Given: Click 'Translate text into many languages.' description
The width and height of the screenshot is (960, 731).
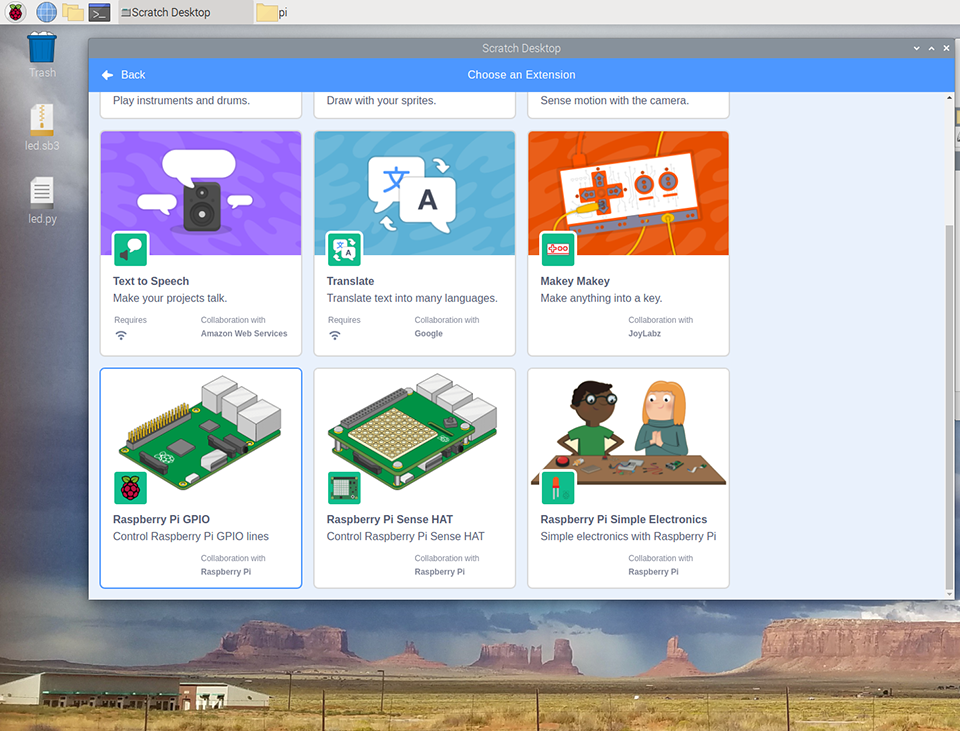Looking at the screenshot, I should (412, 298).
